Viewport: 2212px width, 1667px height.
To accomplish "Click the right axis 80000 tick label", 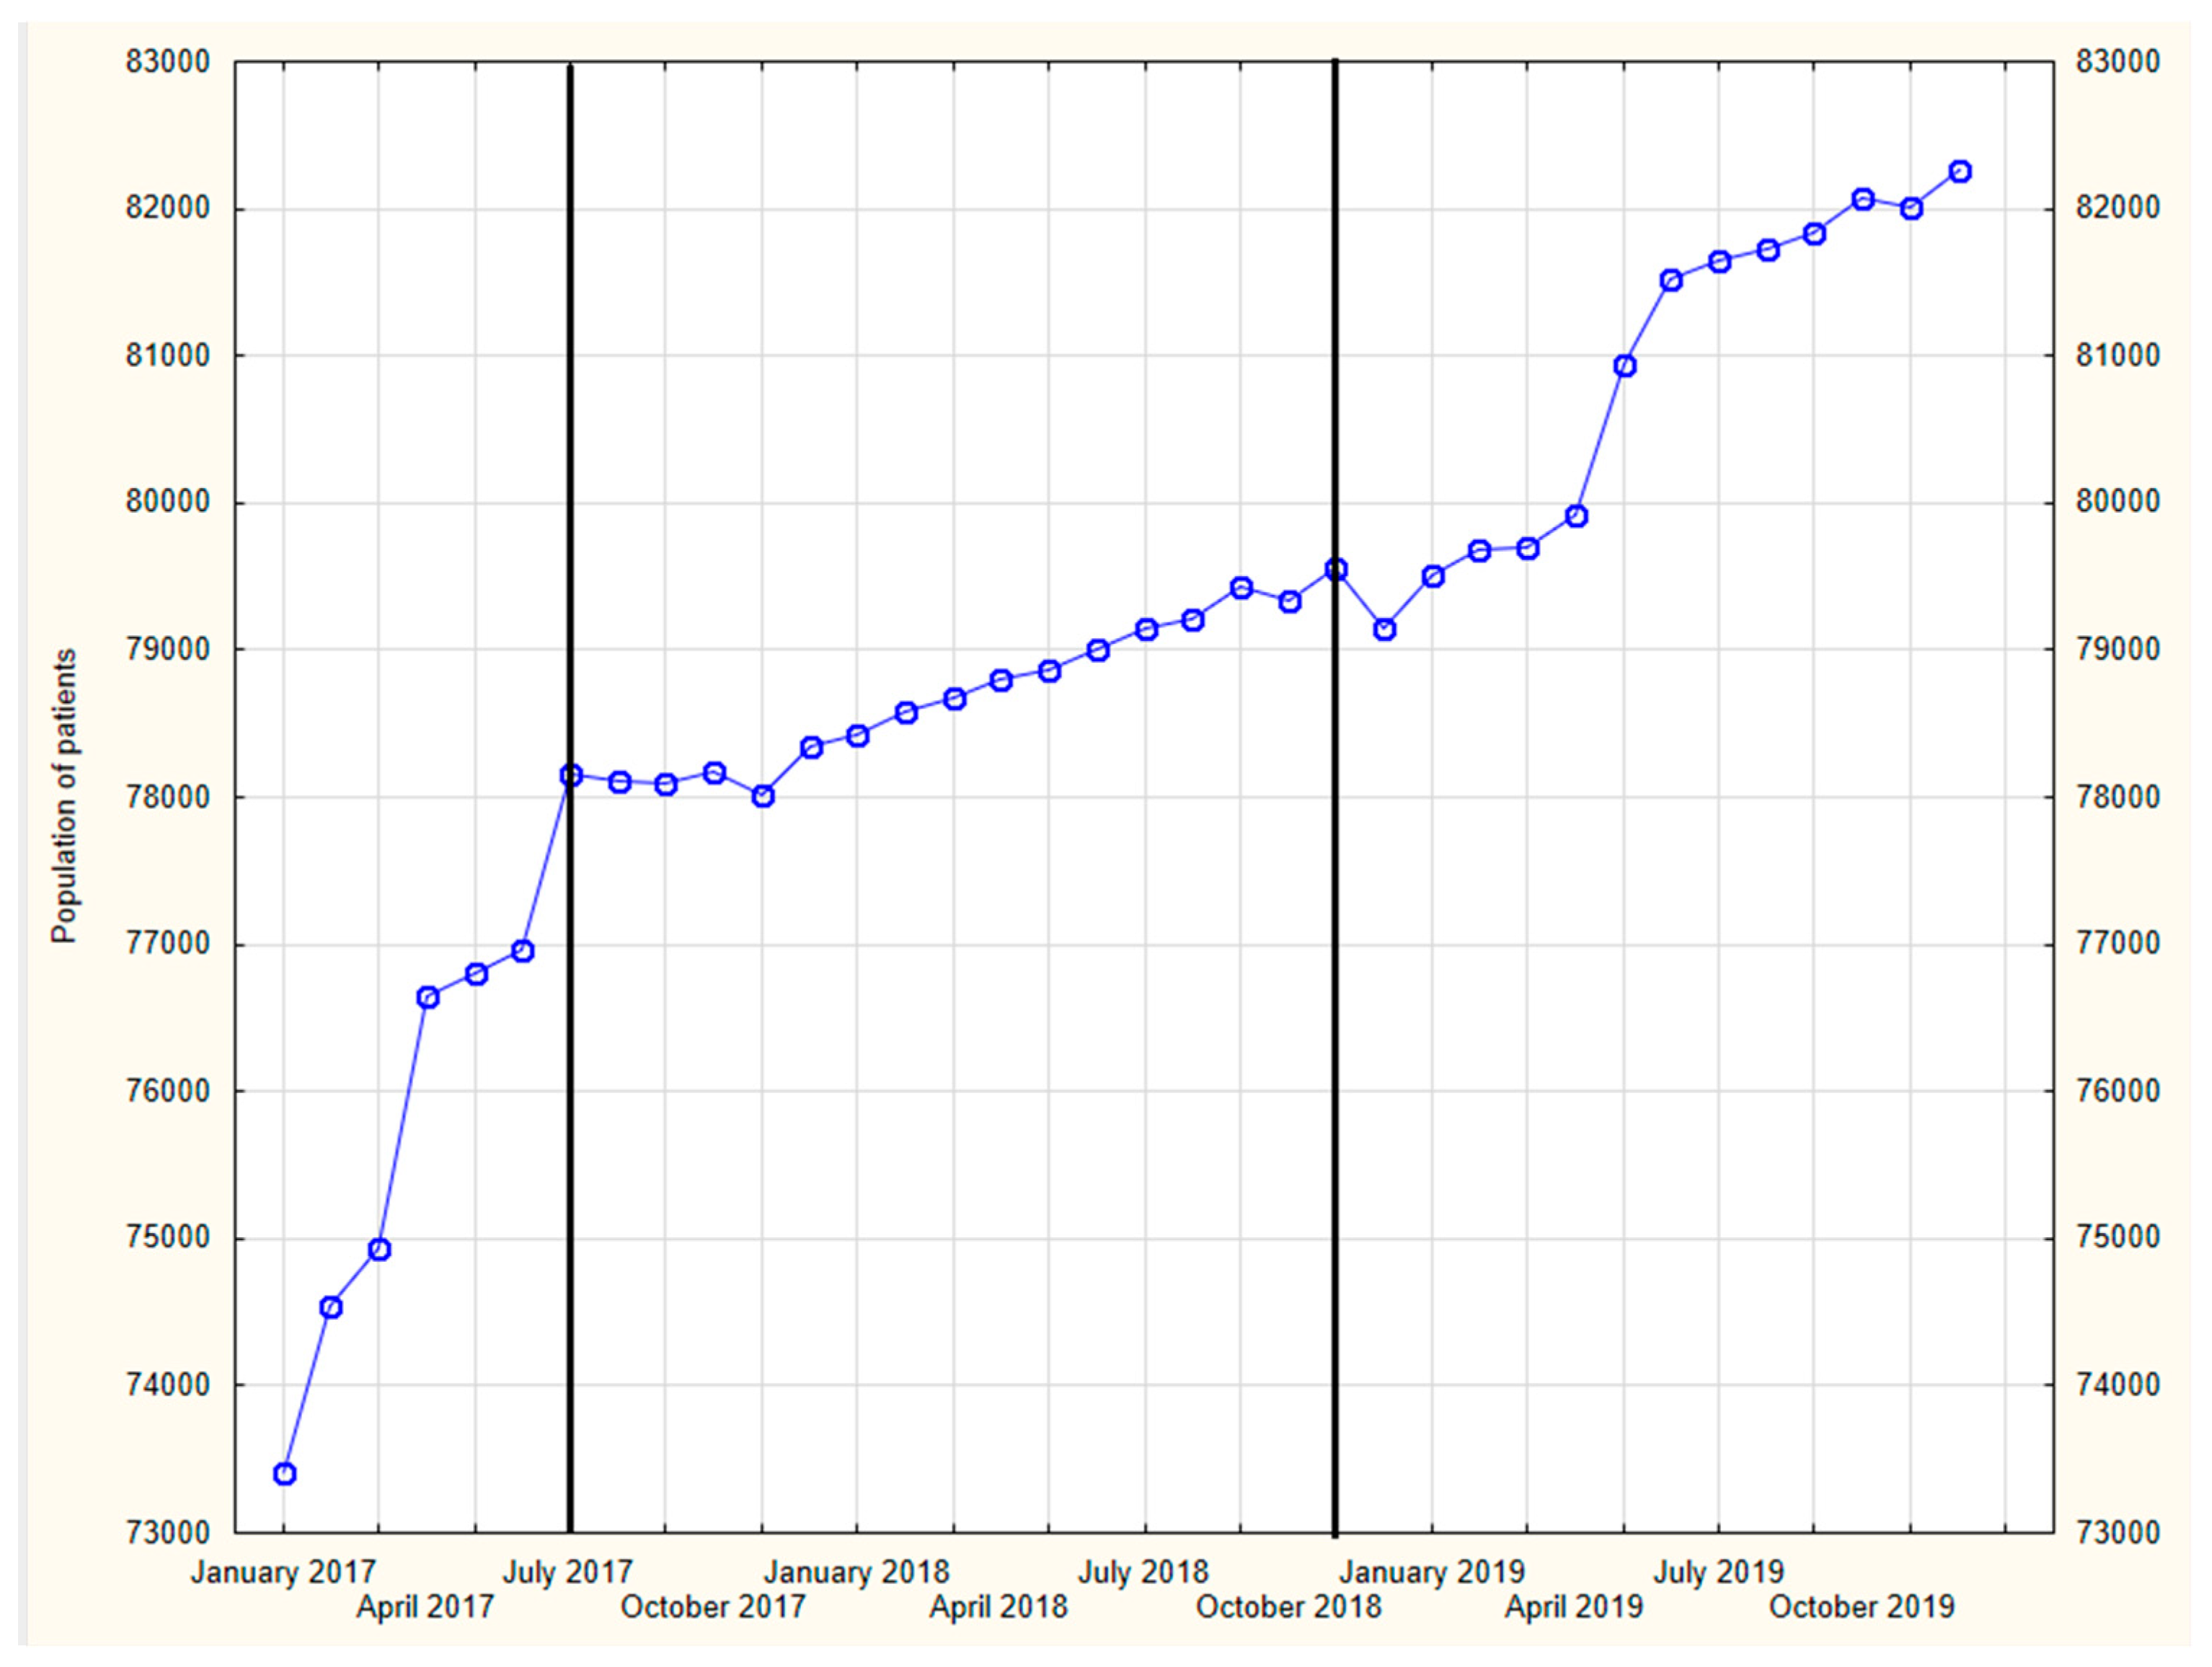I will pyautogui.click(x=2118, y=502).
